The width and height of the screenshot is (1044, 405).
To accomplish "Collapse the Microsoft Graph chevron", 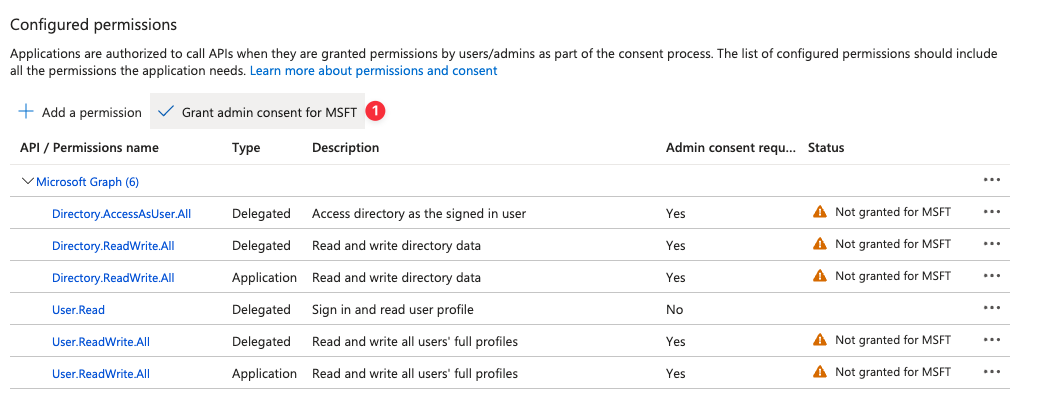I will tap(28, 181).
